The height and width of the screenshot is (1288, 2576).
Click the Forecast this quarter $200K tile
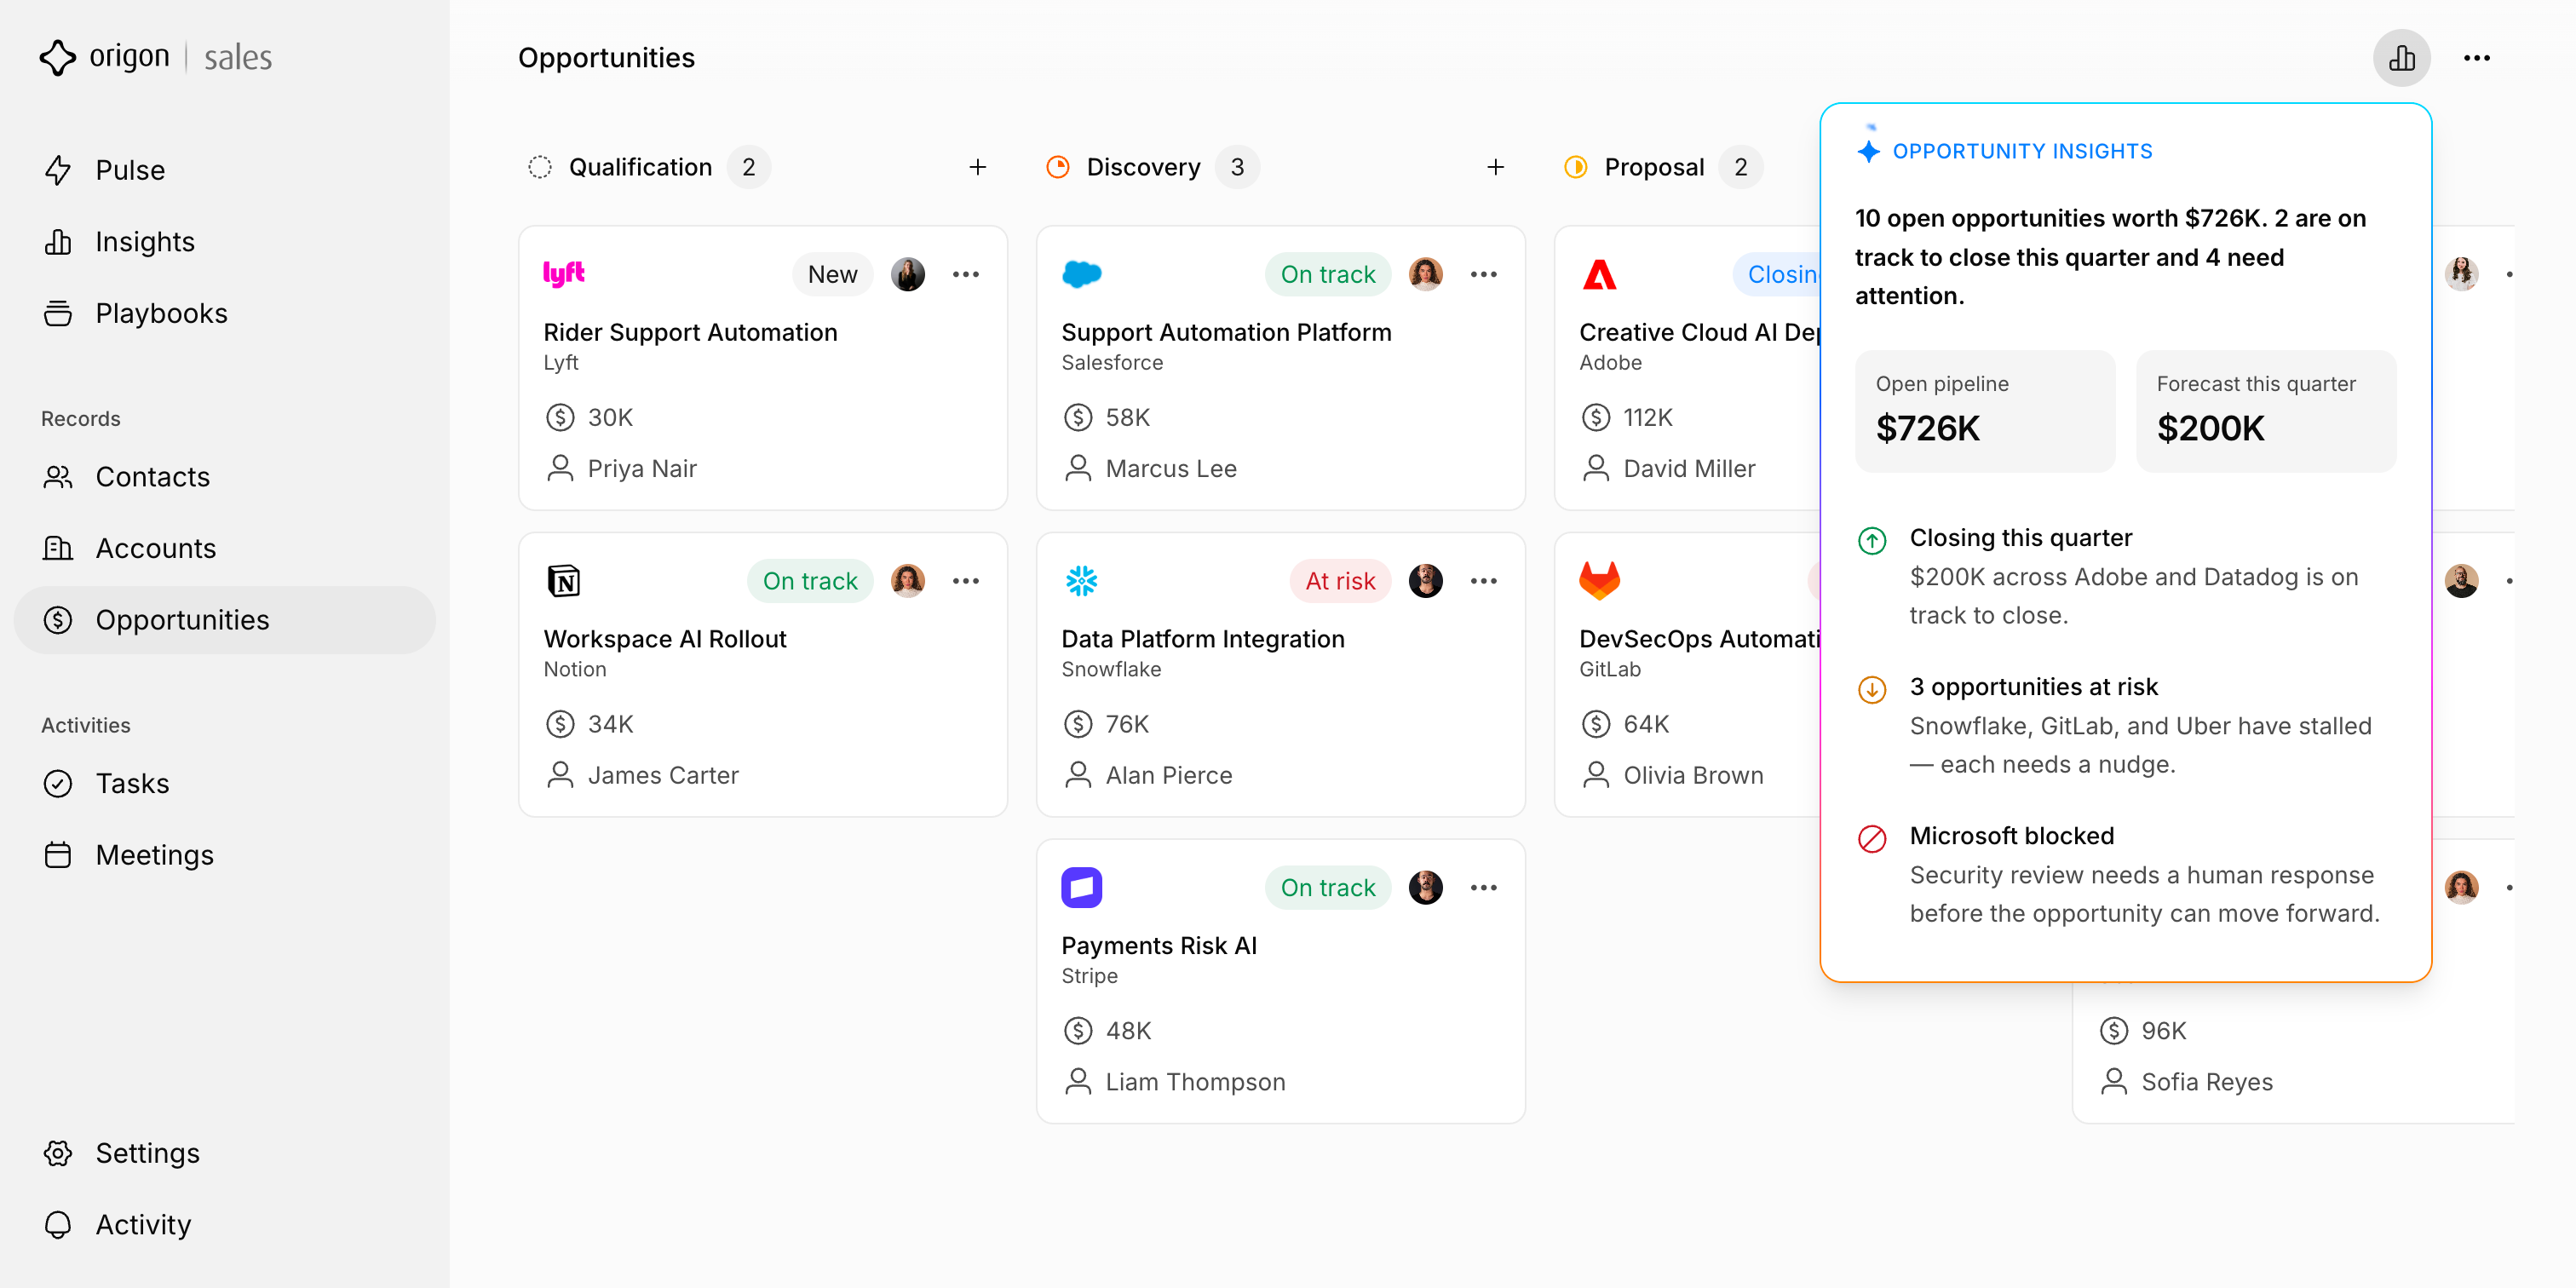tap(2266, 411)
